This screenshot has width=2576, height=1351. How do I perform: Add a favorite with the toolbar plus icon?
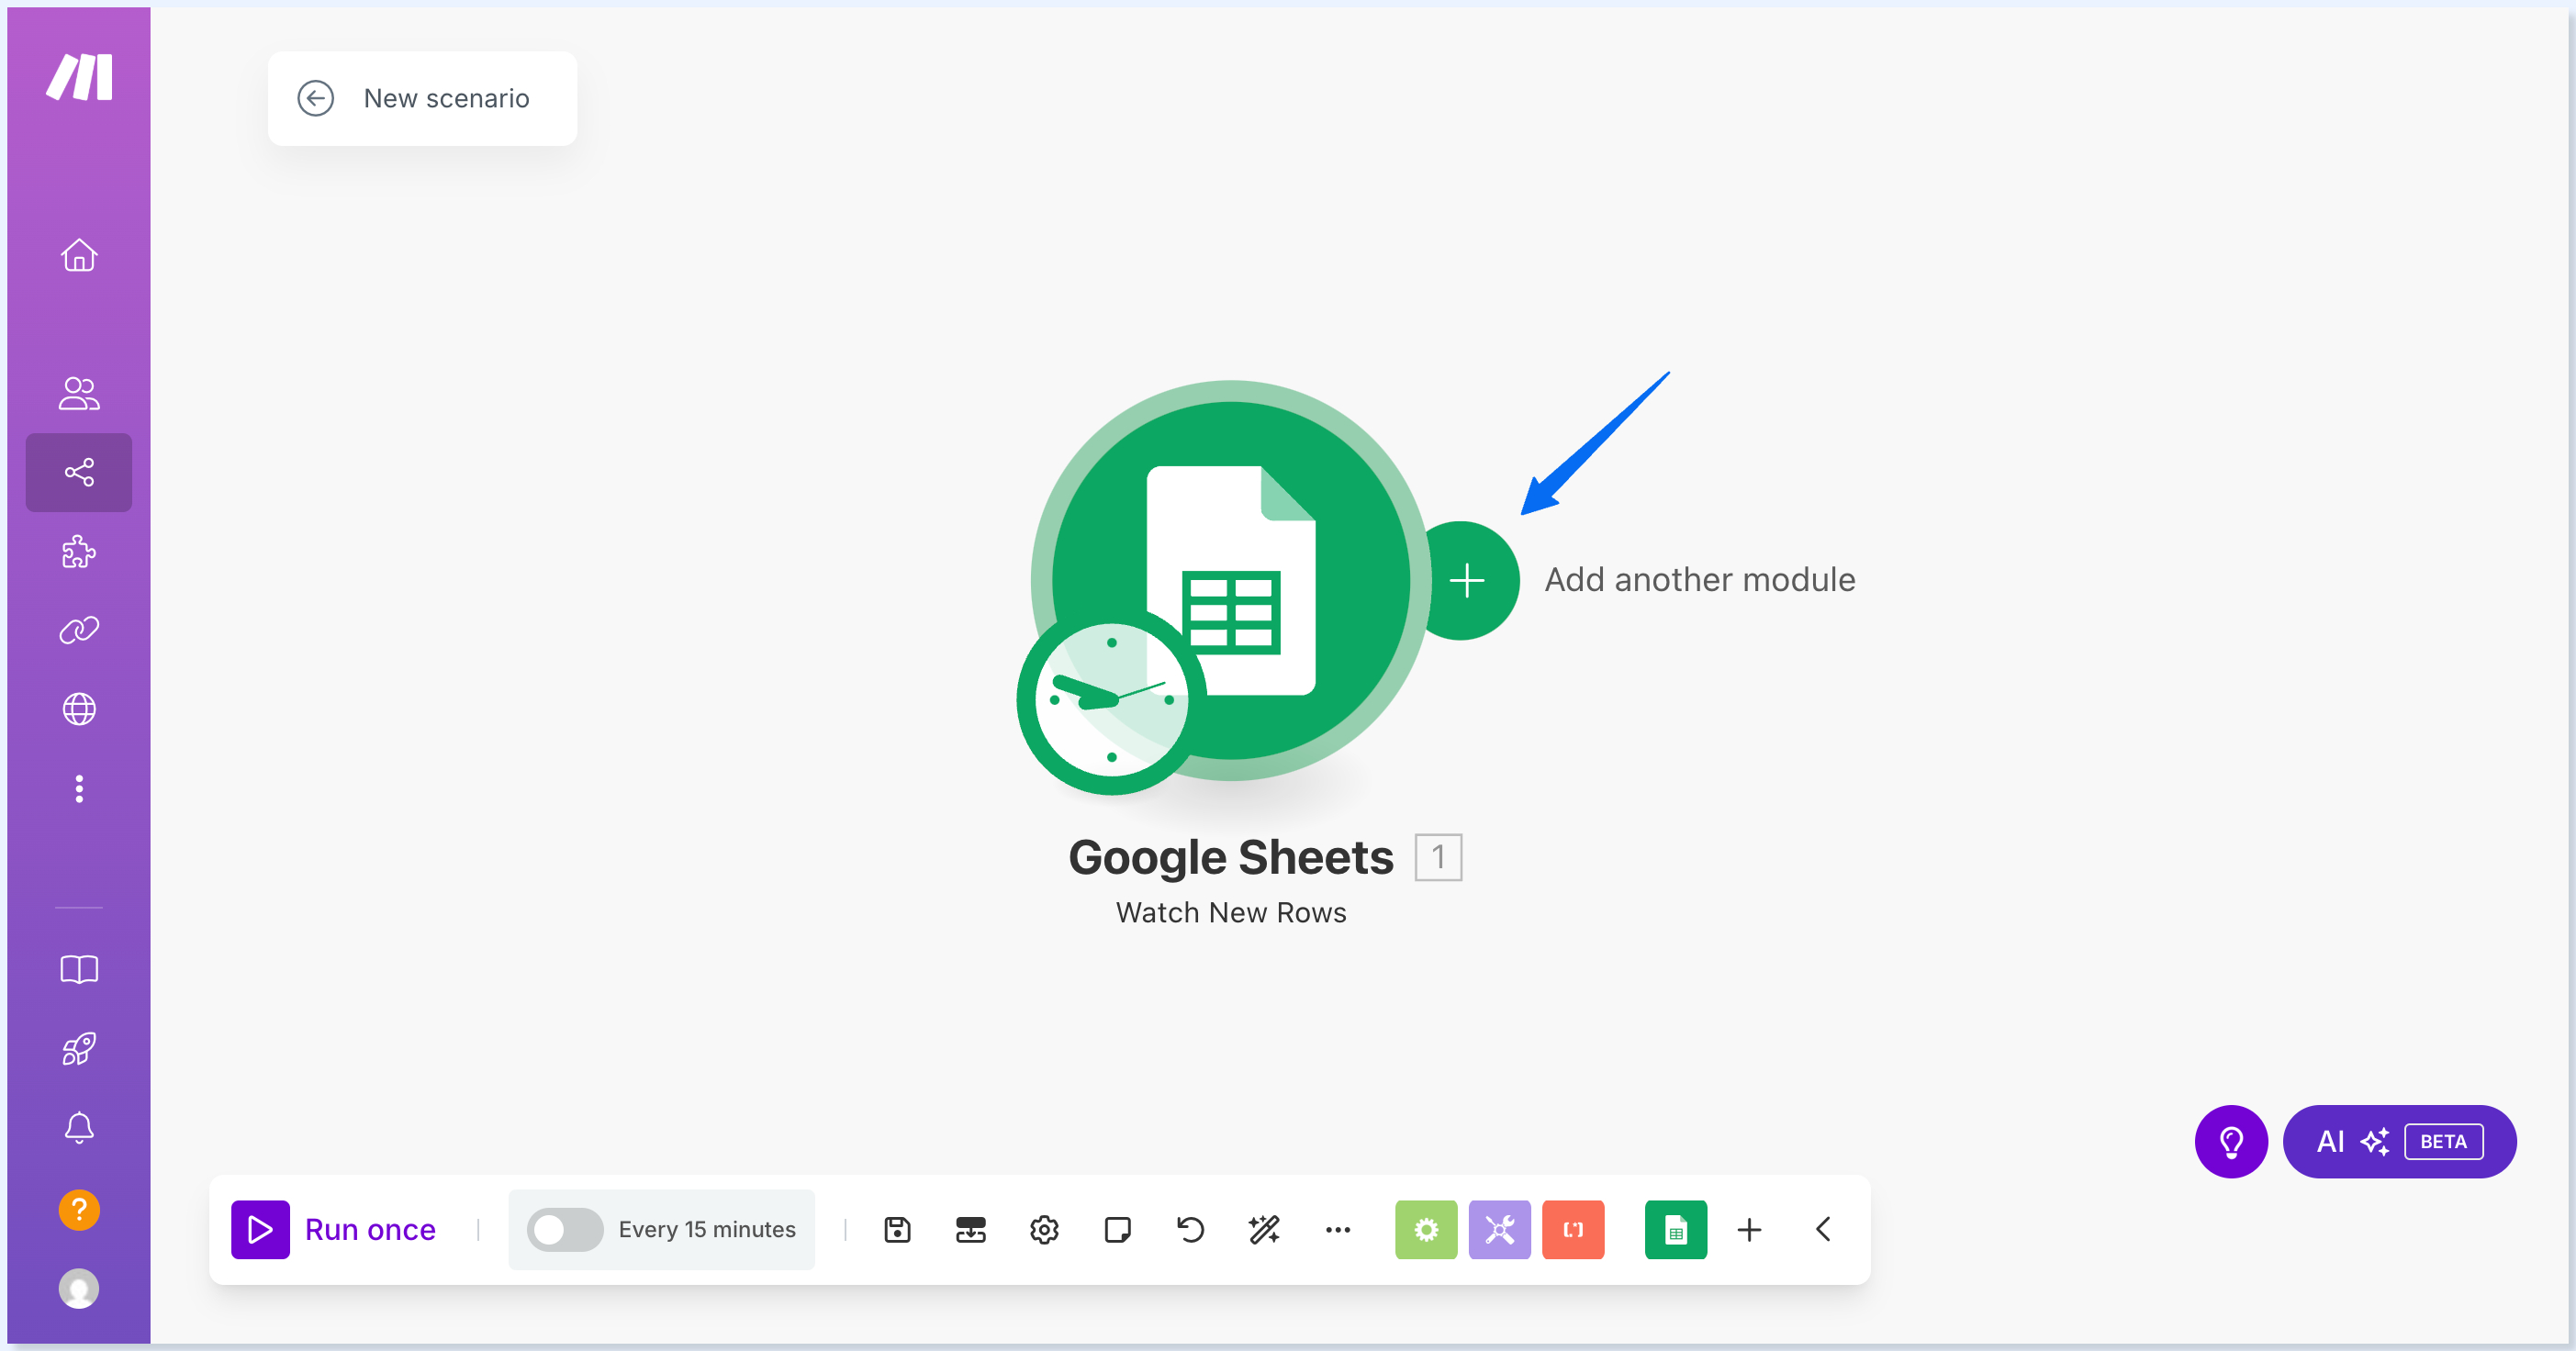(1749, 1229)
